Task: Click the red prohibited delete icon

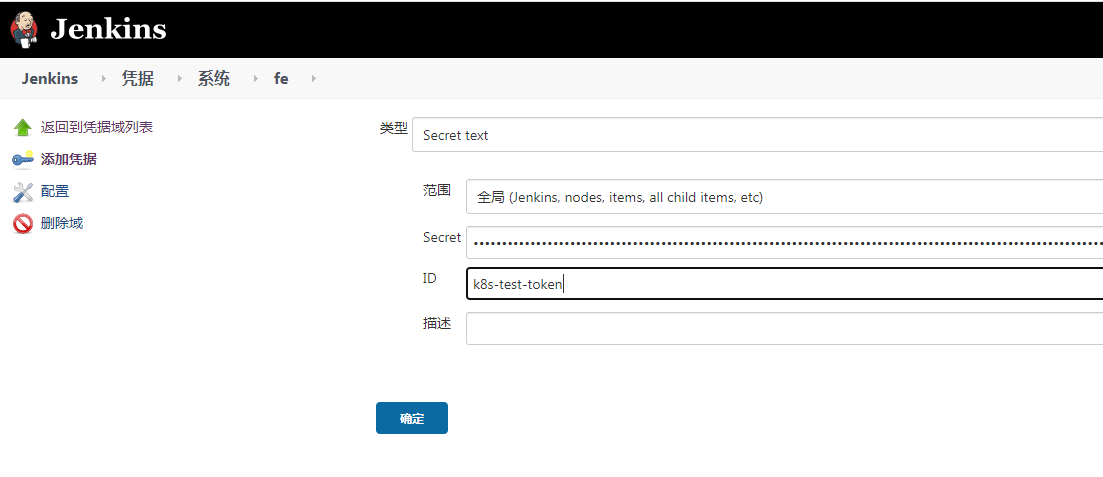Action: pos(23,224)
